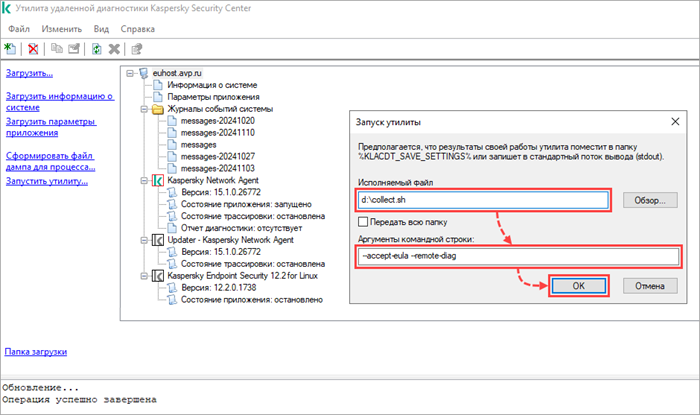This screenshot has height=415, width=700.
Task: Close the Запуск утилиты dialog
Action: pyautogui.click(x=675, y=121)
